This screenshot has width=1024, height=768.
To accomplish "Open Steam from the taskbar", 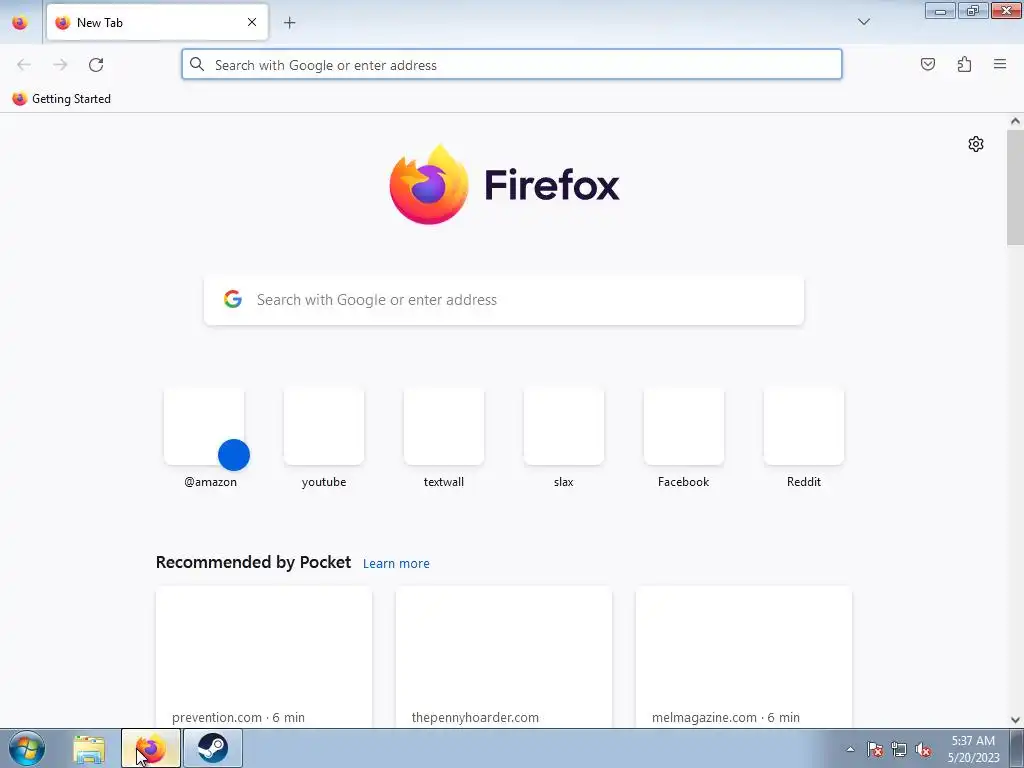I will [x=213, y=748].
